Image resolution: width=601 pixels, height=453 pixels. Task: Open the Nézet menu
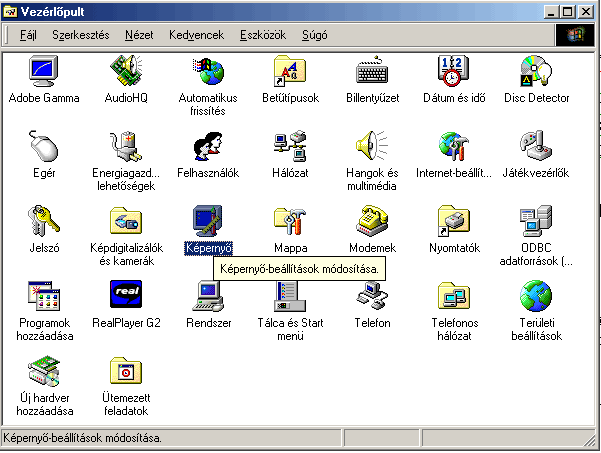pos(139,35)
